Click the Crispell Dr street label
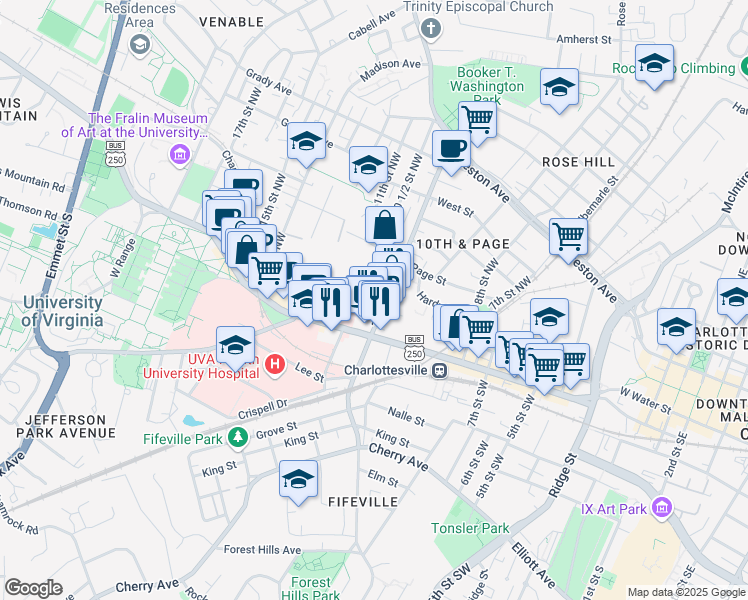The image size is (748, 600). 263,409
